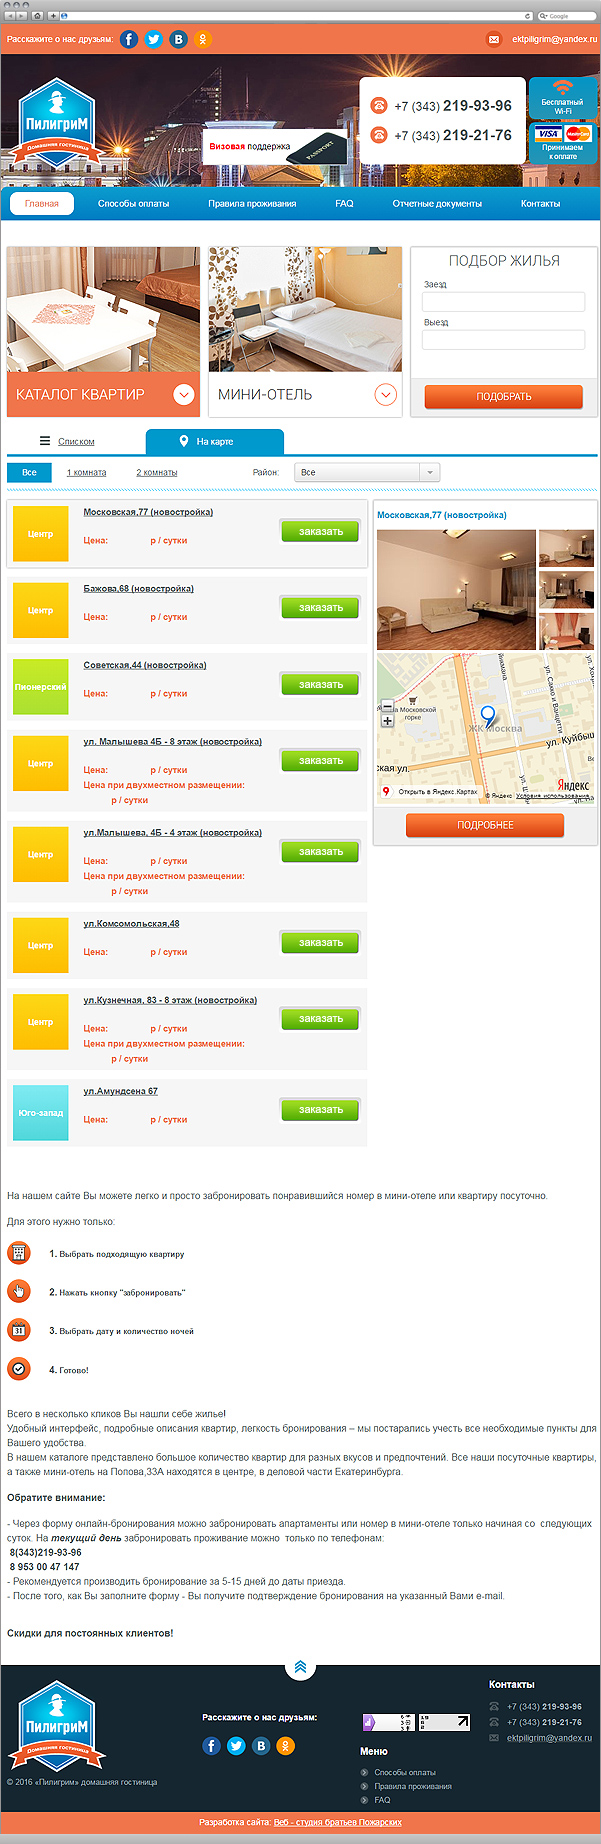Open Правила проживания menu item
Viewport: 601px width, 1844px height.
pos(252,203)
